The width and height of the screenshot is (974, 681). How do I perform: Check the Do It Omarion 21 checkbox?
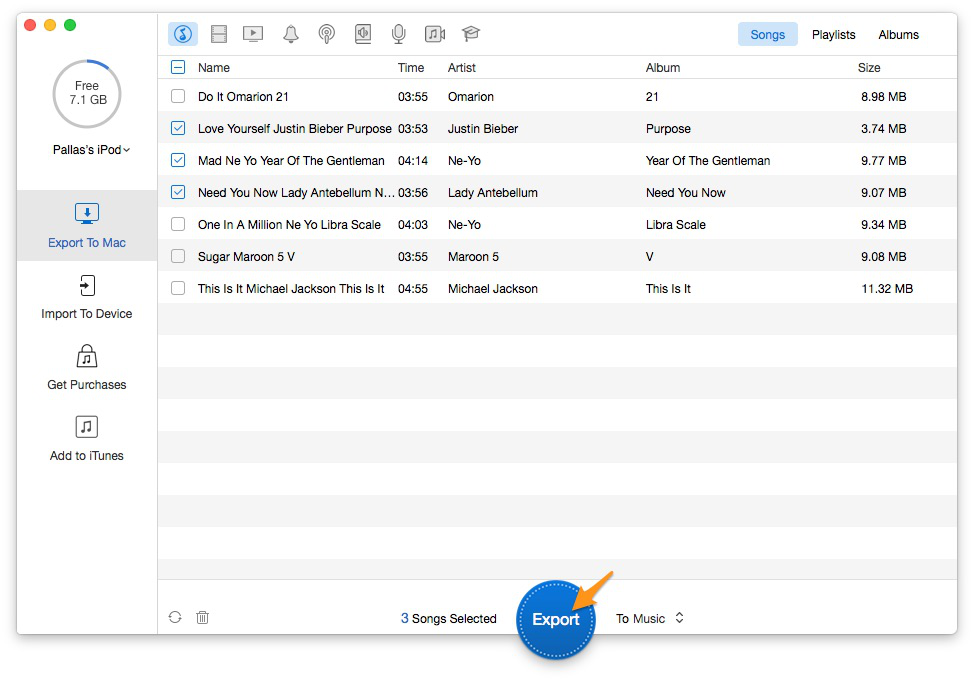point(178,96)
